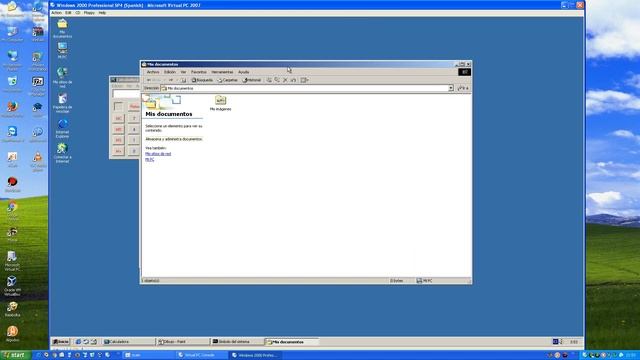Click Mis documentos taskbar button
This screenshot has height=360, width=640.
click(291, 342)
